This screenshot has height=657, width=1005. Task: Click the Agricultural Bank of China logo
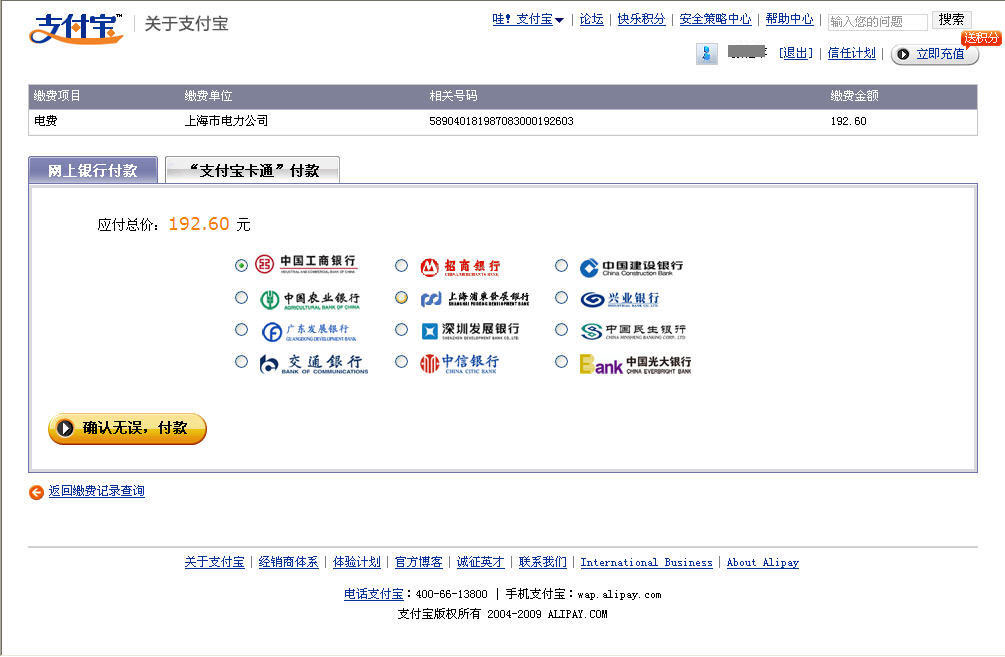pos(310,299)
